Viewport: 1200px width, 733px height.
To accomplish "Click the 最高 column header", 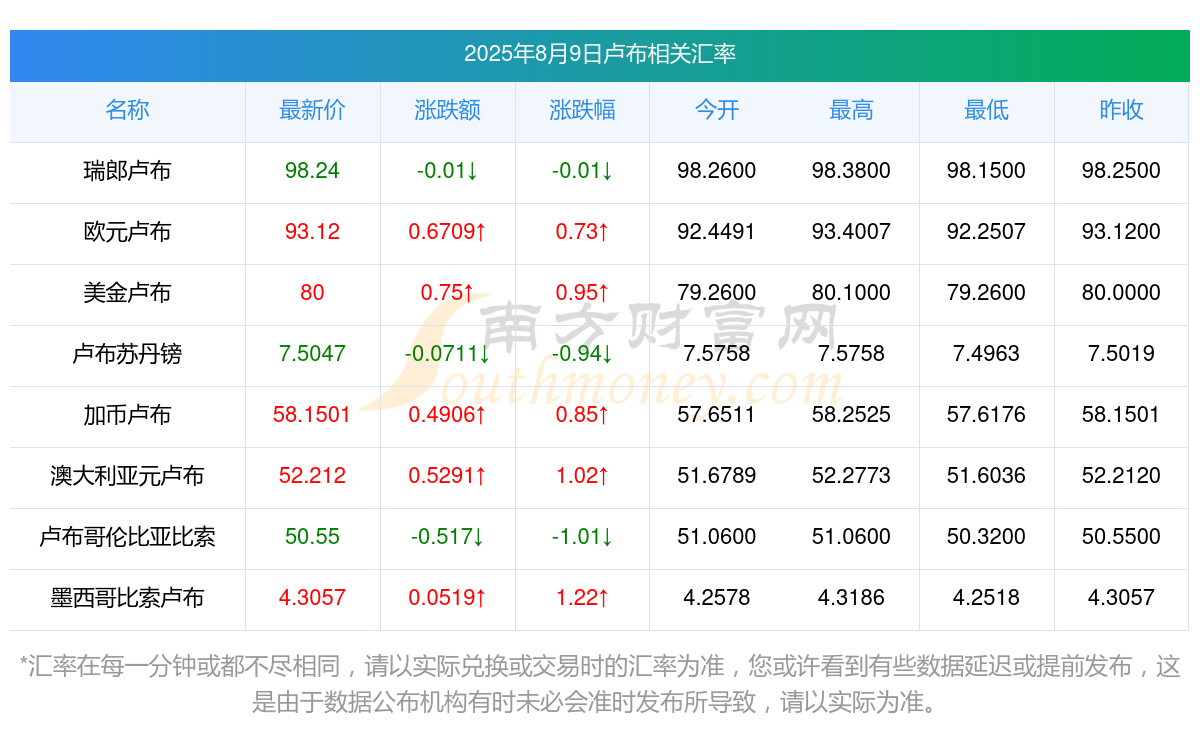I will point(852,110).
